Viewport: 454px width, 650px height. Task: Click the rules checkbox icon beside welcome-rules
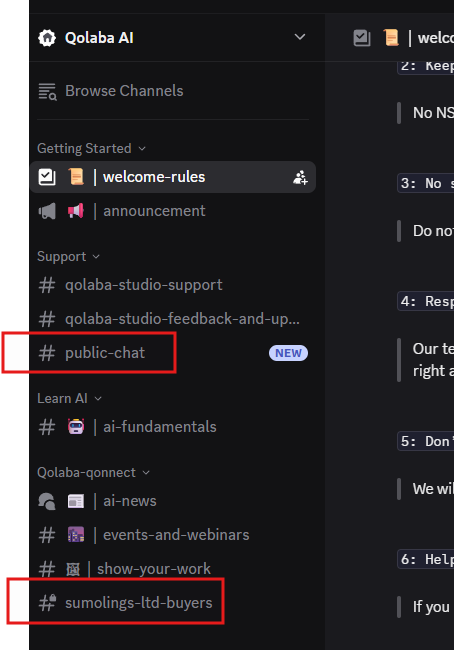coord(47,177)
